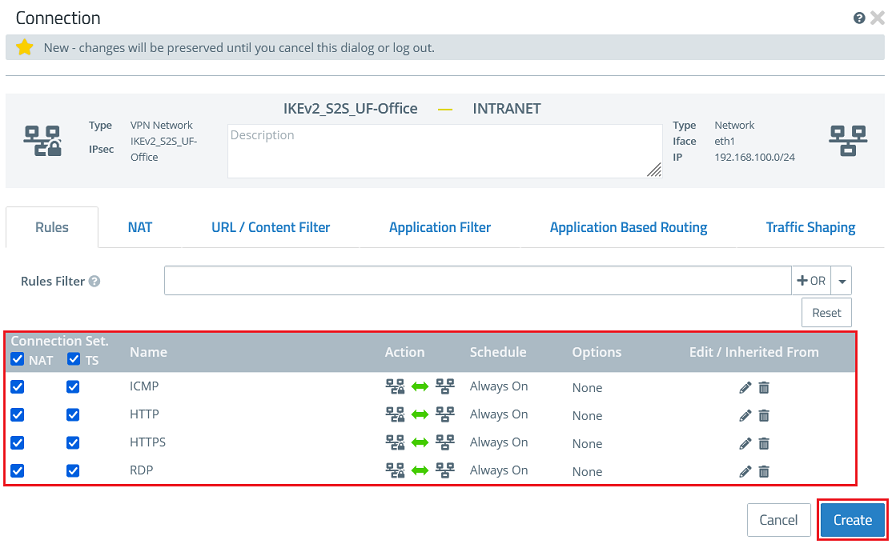The image size is (892, 544).
Task: Click the +OR filter button
Action: coord(811,281)
